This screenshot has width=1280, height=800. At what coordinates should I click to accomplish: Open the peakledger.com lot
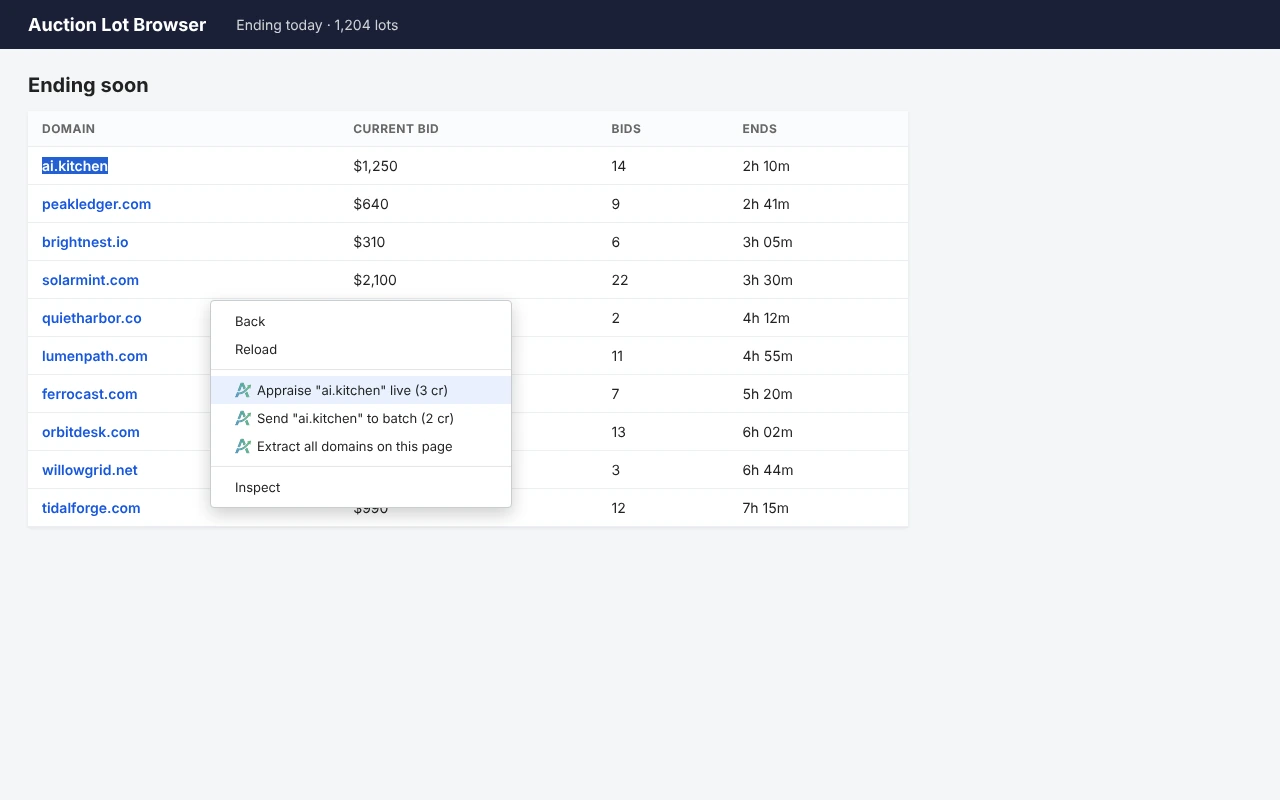pyautogui.click(x=96, y=204)
